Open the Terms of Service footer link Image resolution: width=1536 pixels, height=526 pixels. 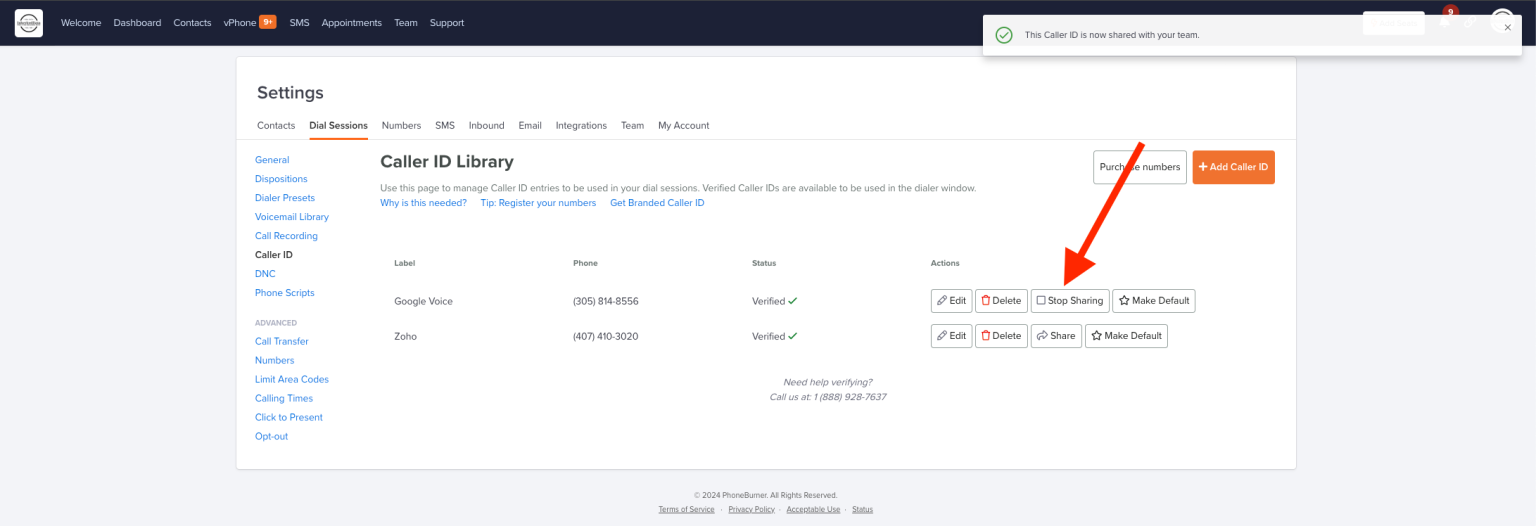[686, 509]
